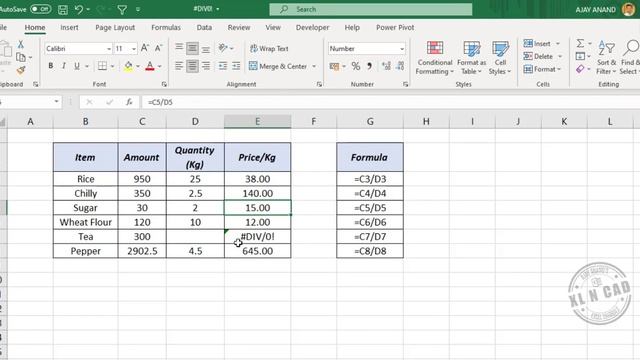Click the Decrease Indent icon
Viewport: 640px width, 360px height.
pos(223,66)
